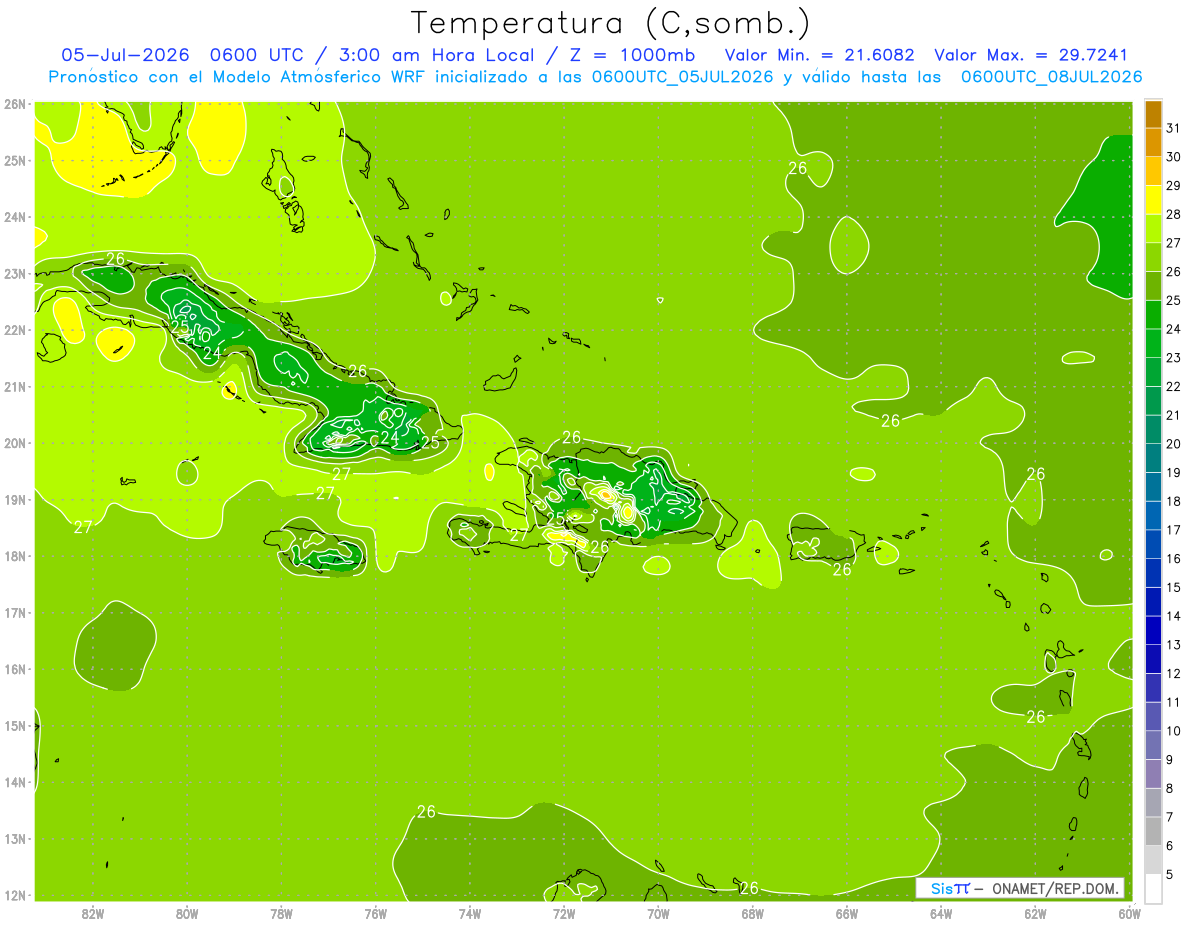Click the title 'Temperatura (C,somb.)'

pyautogui.click(x=611, y=23)
